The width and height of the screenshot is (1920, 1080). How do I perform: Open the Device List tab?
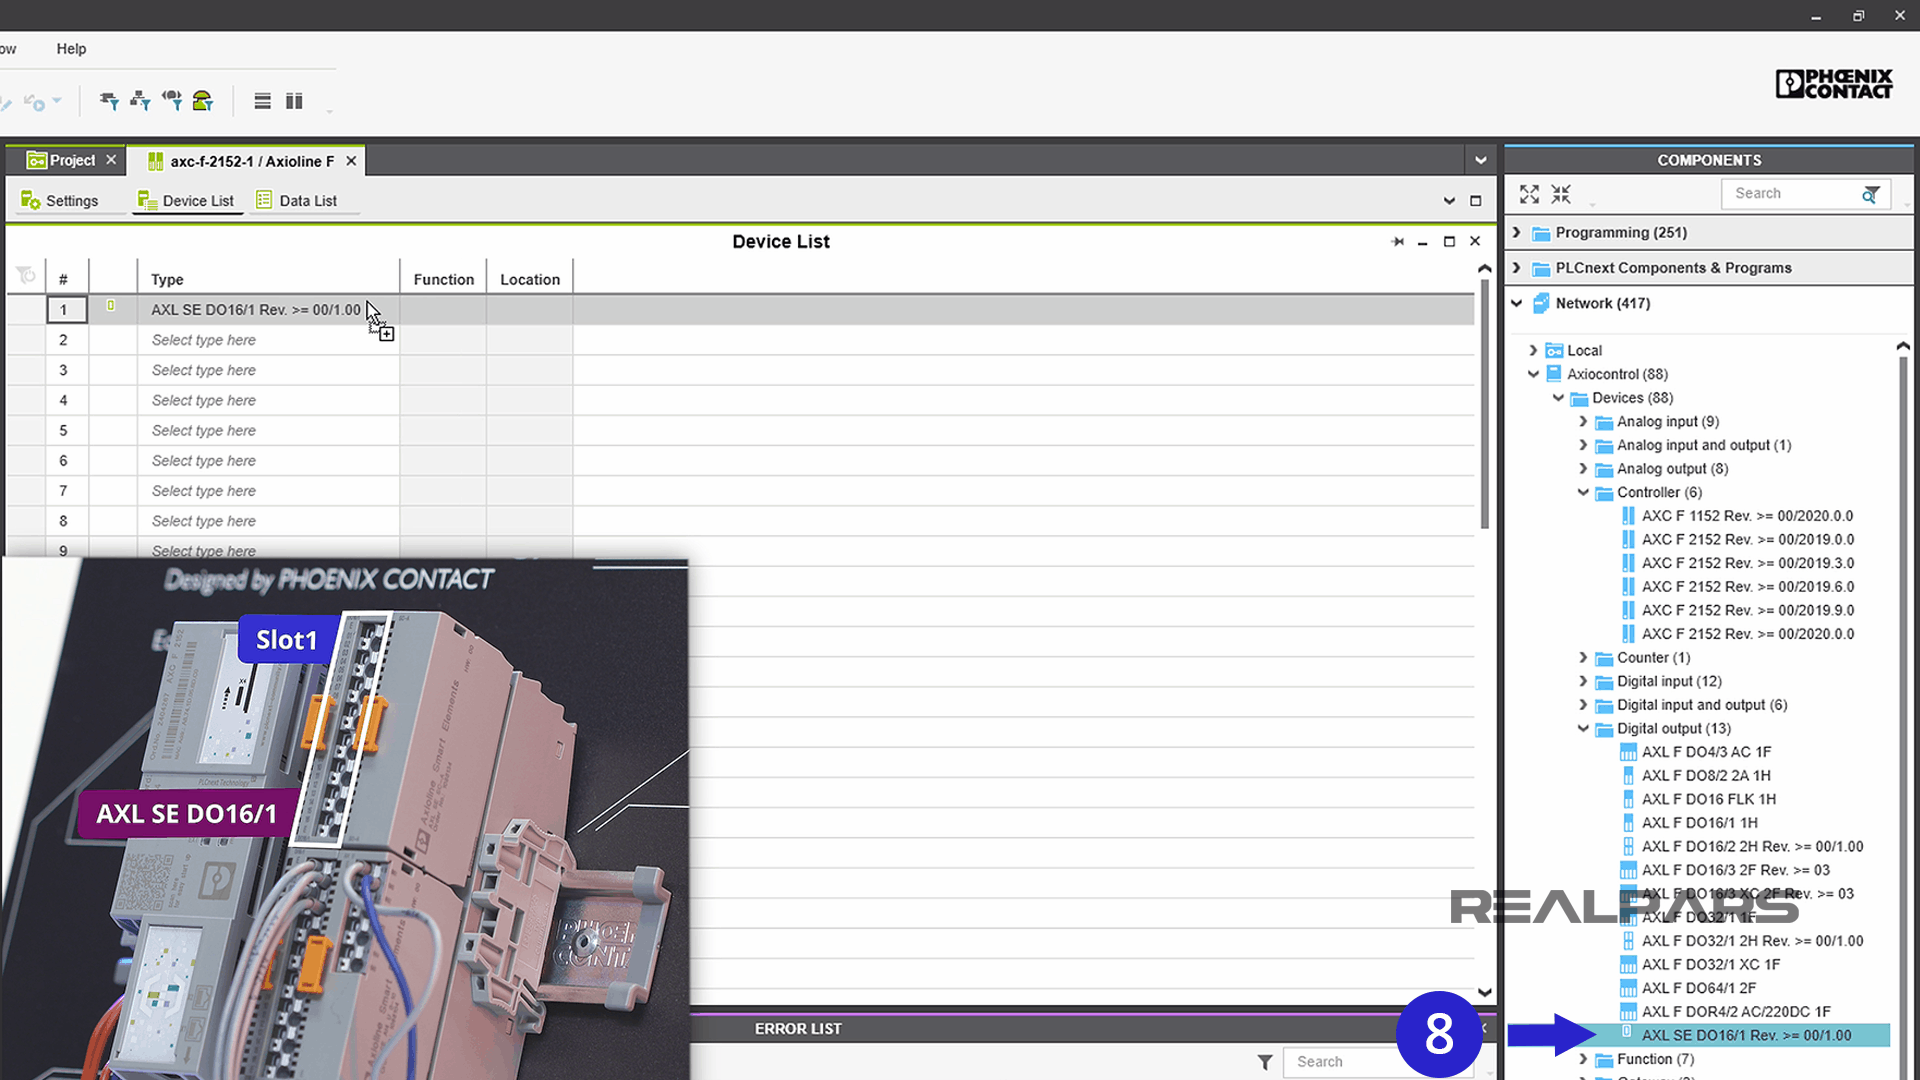click(186, 201)
